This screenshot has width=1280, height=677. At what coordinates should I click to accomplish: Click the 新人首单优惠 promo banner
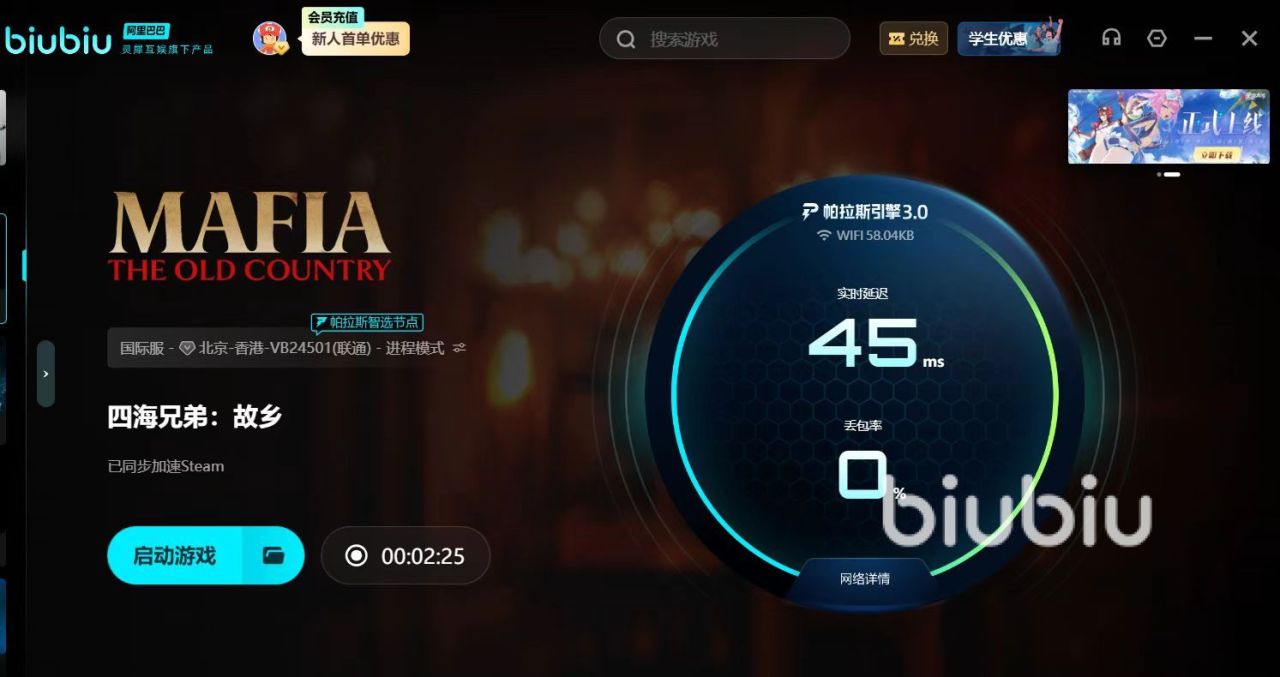(355, 39)
